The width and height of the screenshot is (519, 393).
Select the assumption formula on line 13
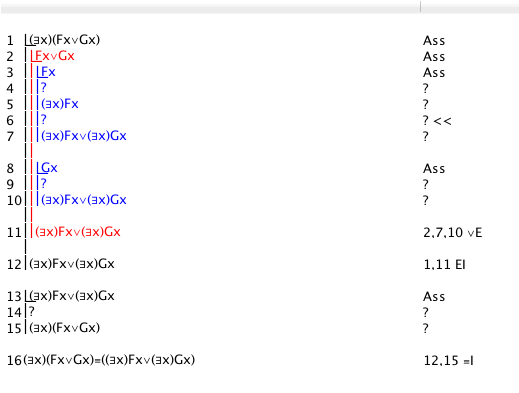72,296
